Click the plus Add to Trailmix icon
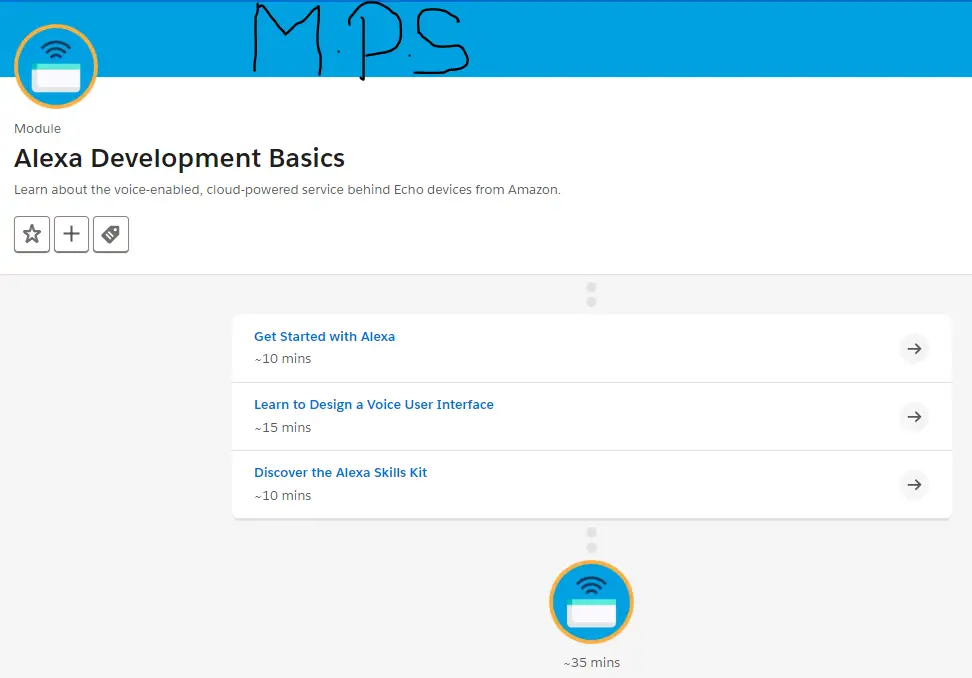The image size is (972, 678). (71, 235)
